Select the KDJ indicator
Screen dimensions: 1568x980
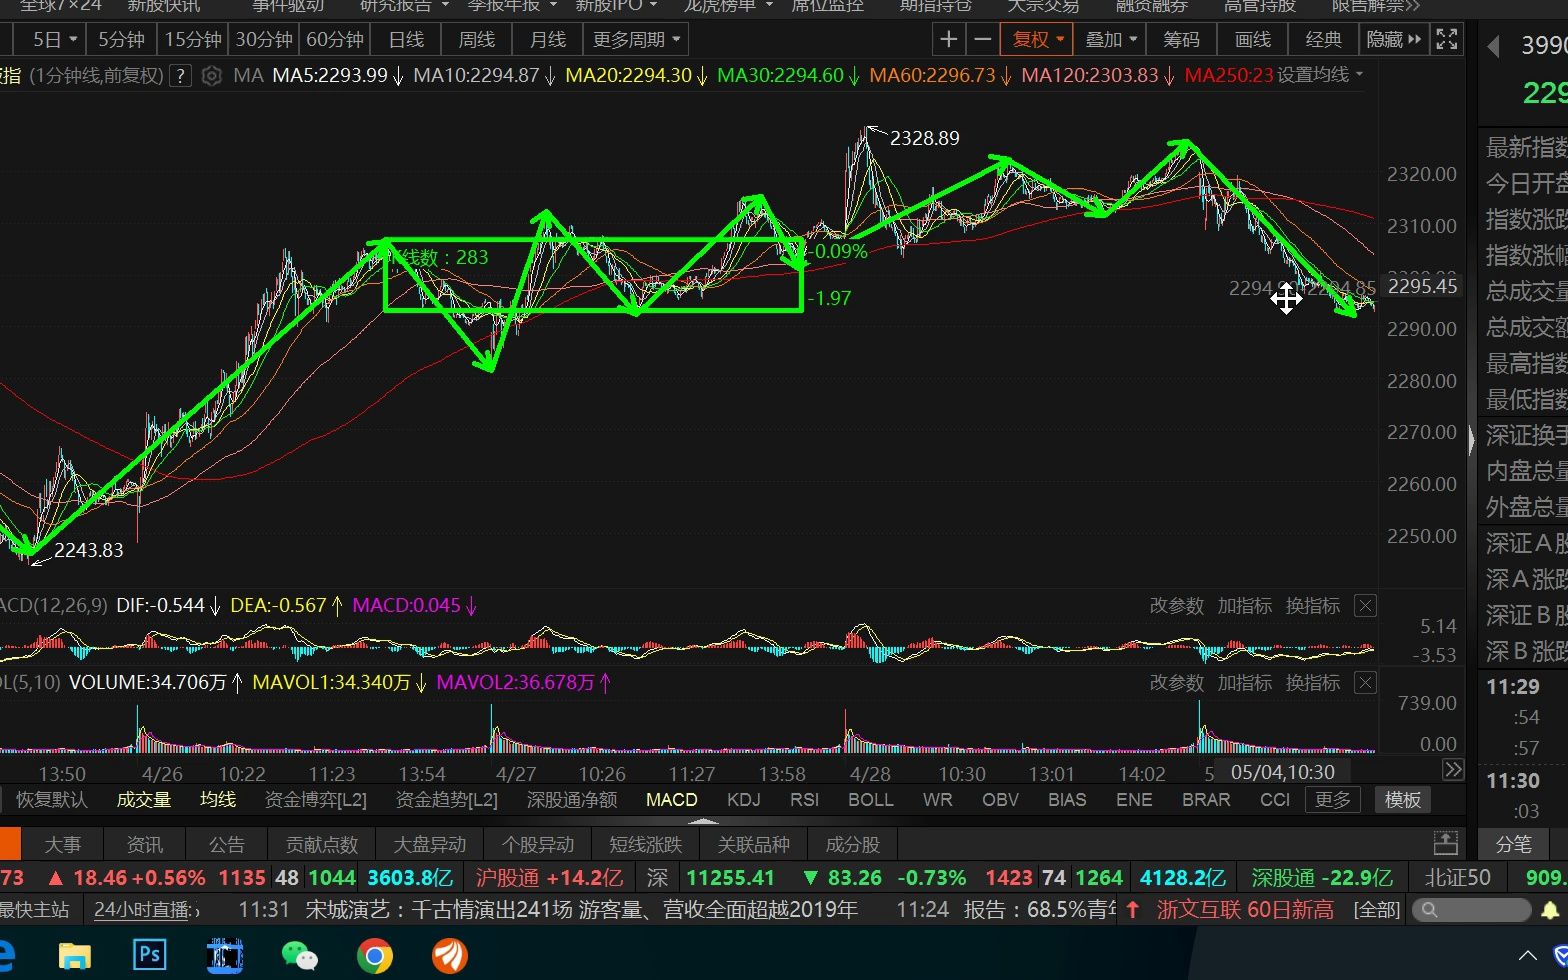(x=744, y=800)
